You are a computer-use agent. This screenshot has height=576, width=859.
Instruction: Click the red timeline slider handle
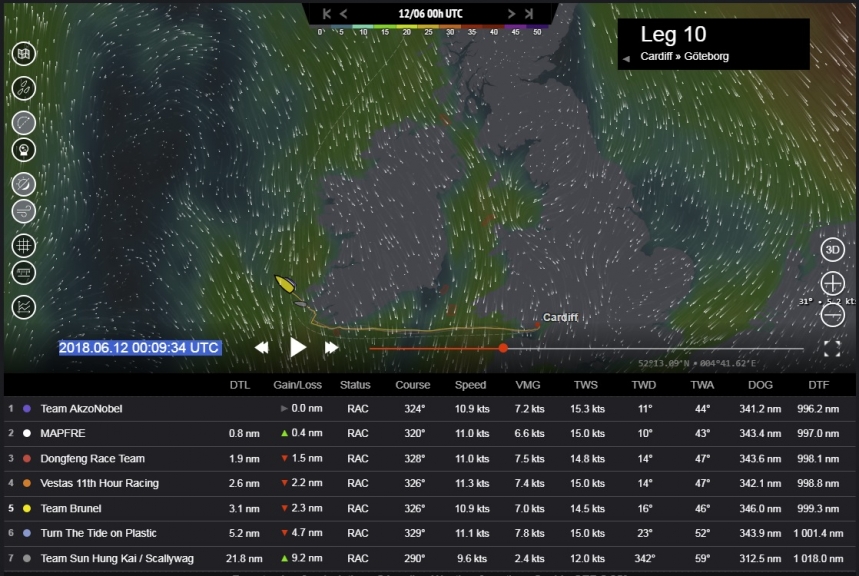pos(503,348)
